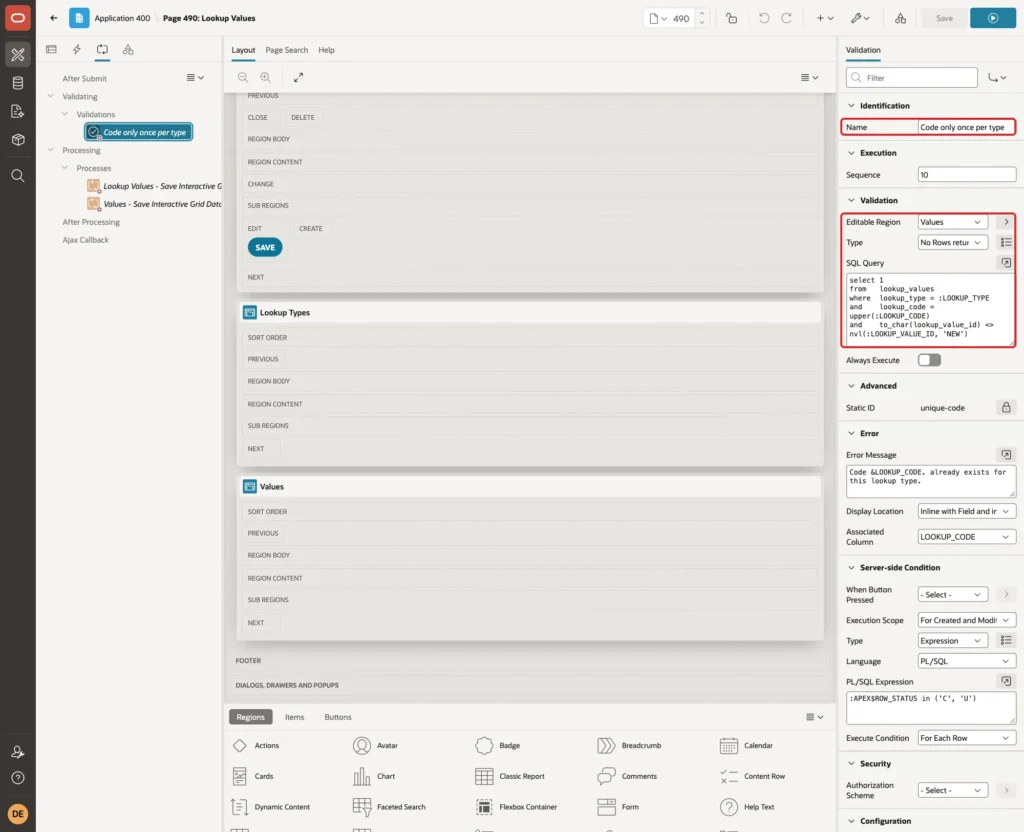
Task: Increment page number with stepper up arrow
Action: click(701, 13)
